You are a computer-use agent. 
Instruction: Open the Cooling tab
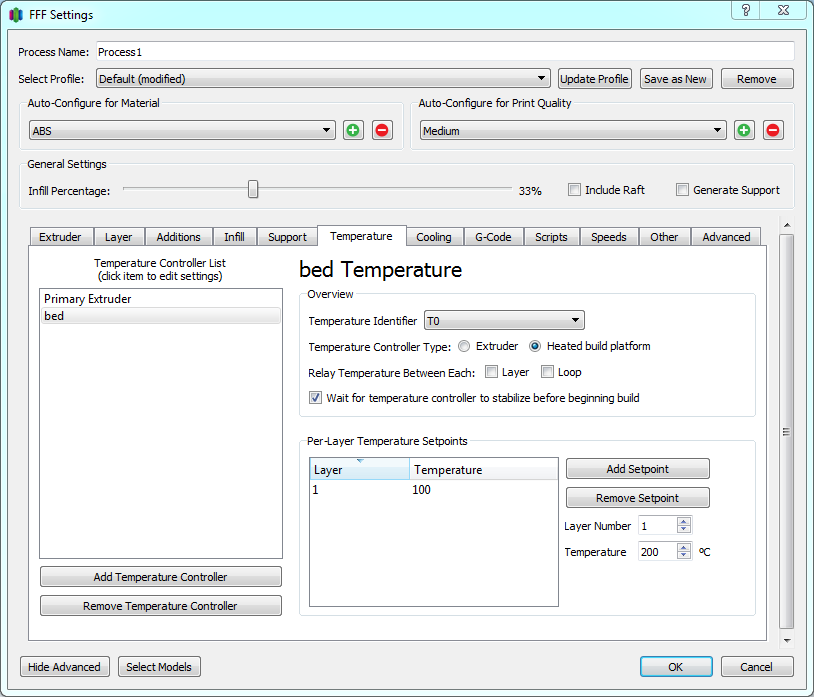tap(434, 237)
